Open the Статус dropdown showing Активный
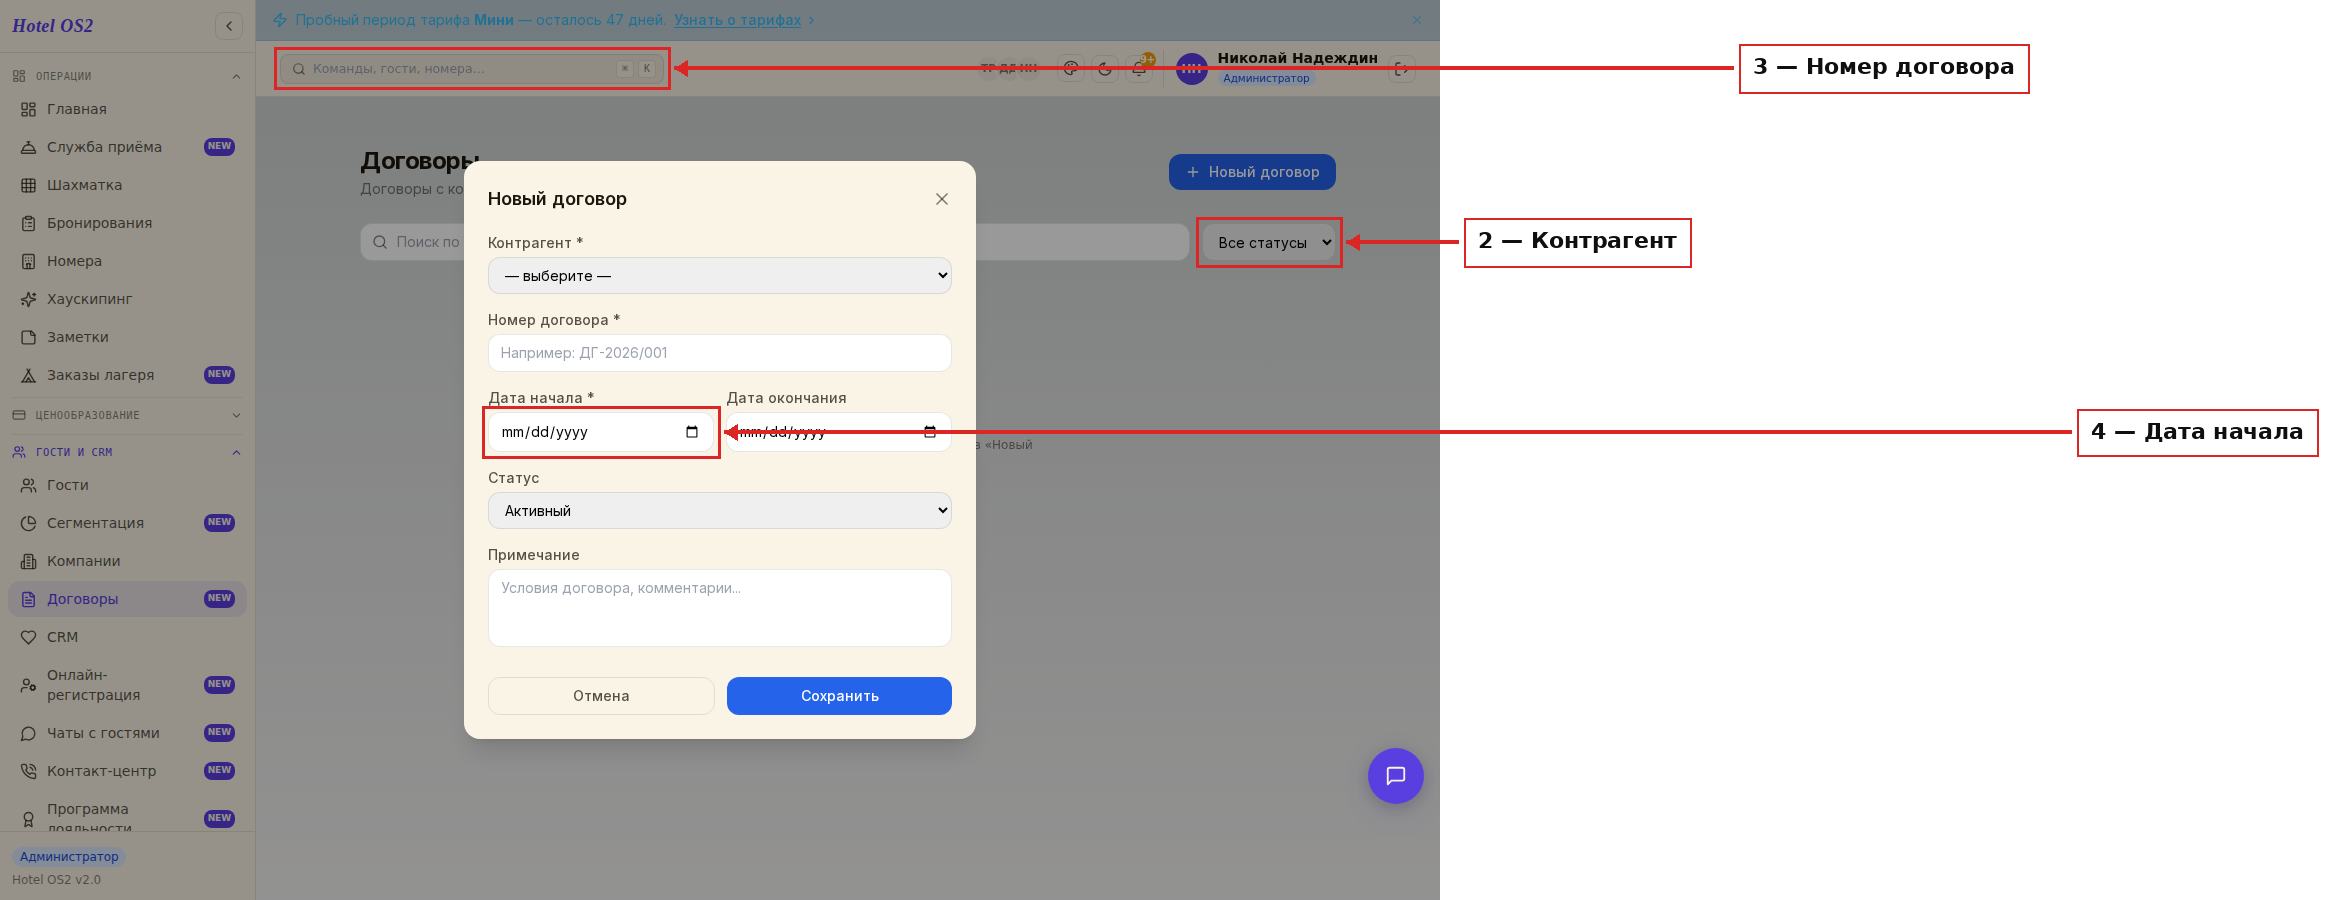This screenshot has height=900, width=2342. [720, 511]
